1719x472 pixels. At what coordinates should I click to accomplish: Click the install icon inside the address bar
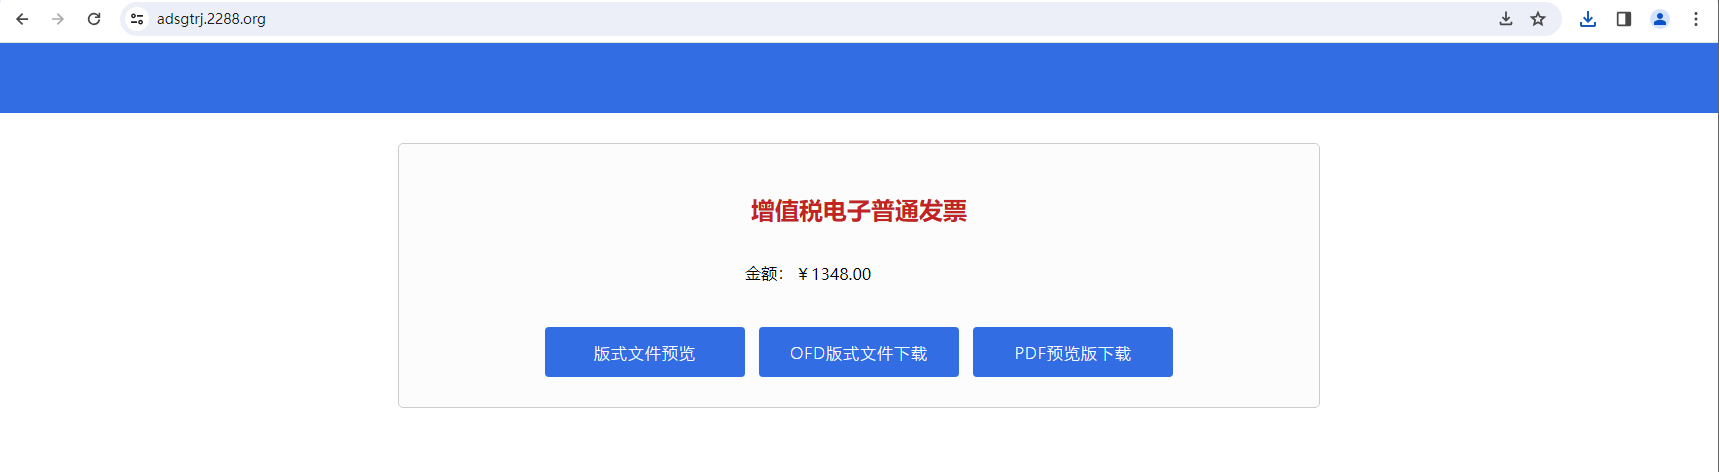pyautogui.click(x=1506, y=19)
